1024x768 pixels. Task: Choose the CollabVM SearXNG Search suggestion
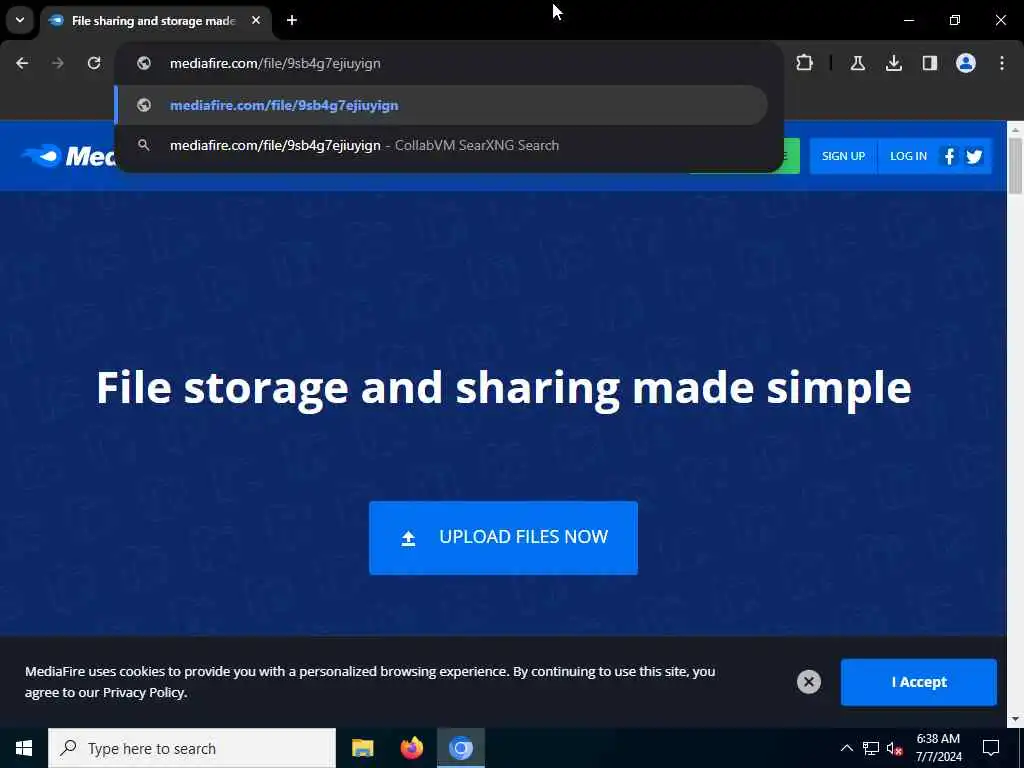(441, 145)
